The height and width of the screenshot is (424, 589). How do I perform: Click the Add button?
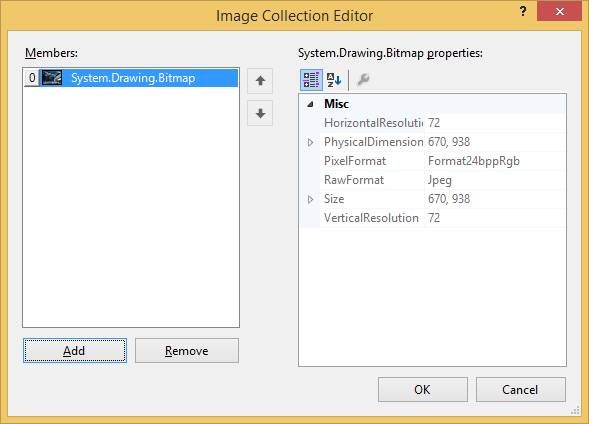click(x=75, y=350)
